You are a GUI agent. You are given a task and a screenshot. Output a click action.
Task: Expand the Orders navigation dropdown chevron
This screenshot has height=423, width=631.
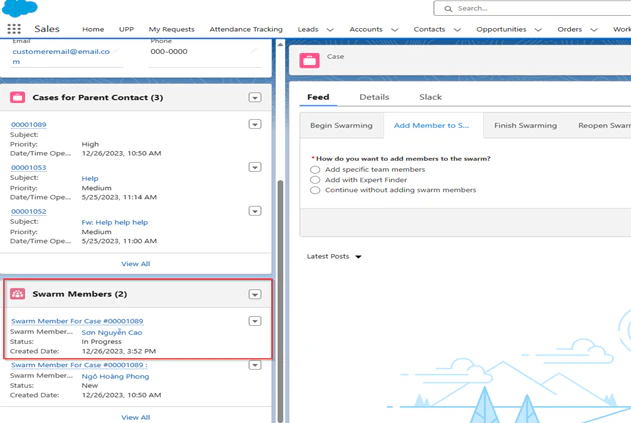pyautogui.click(x=594, y=29)
